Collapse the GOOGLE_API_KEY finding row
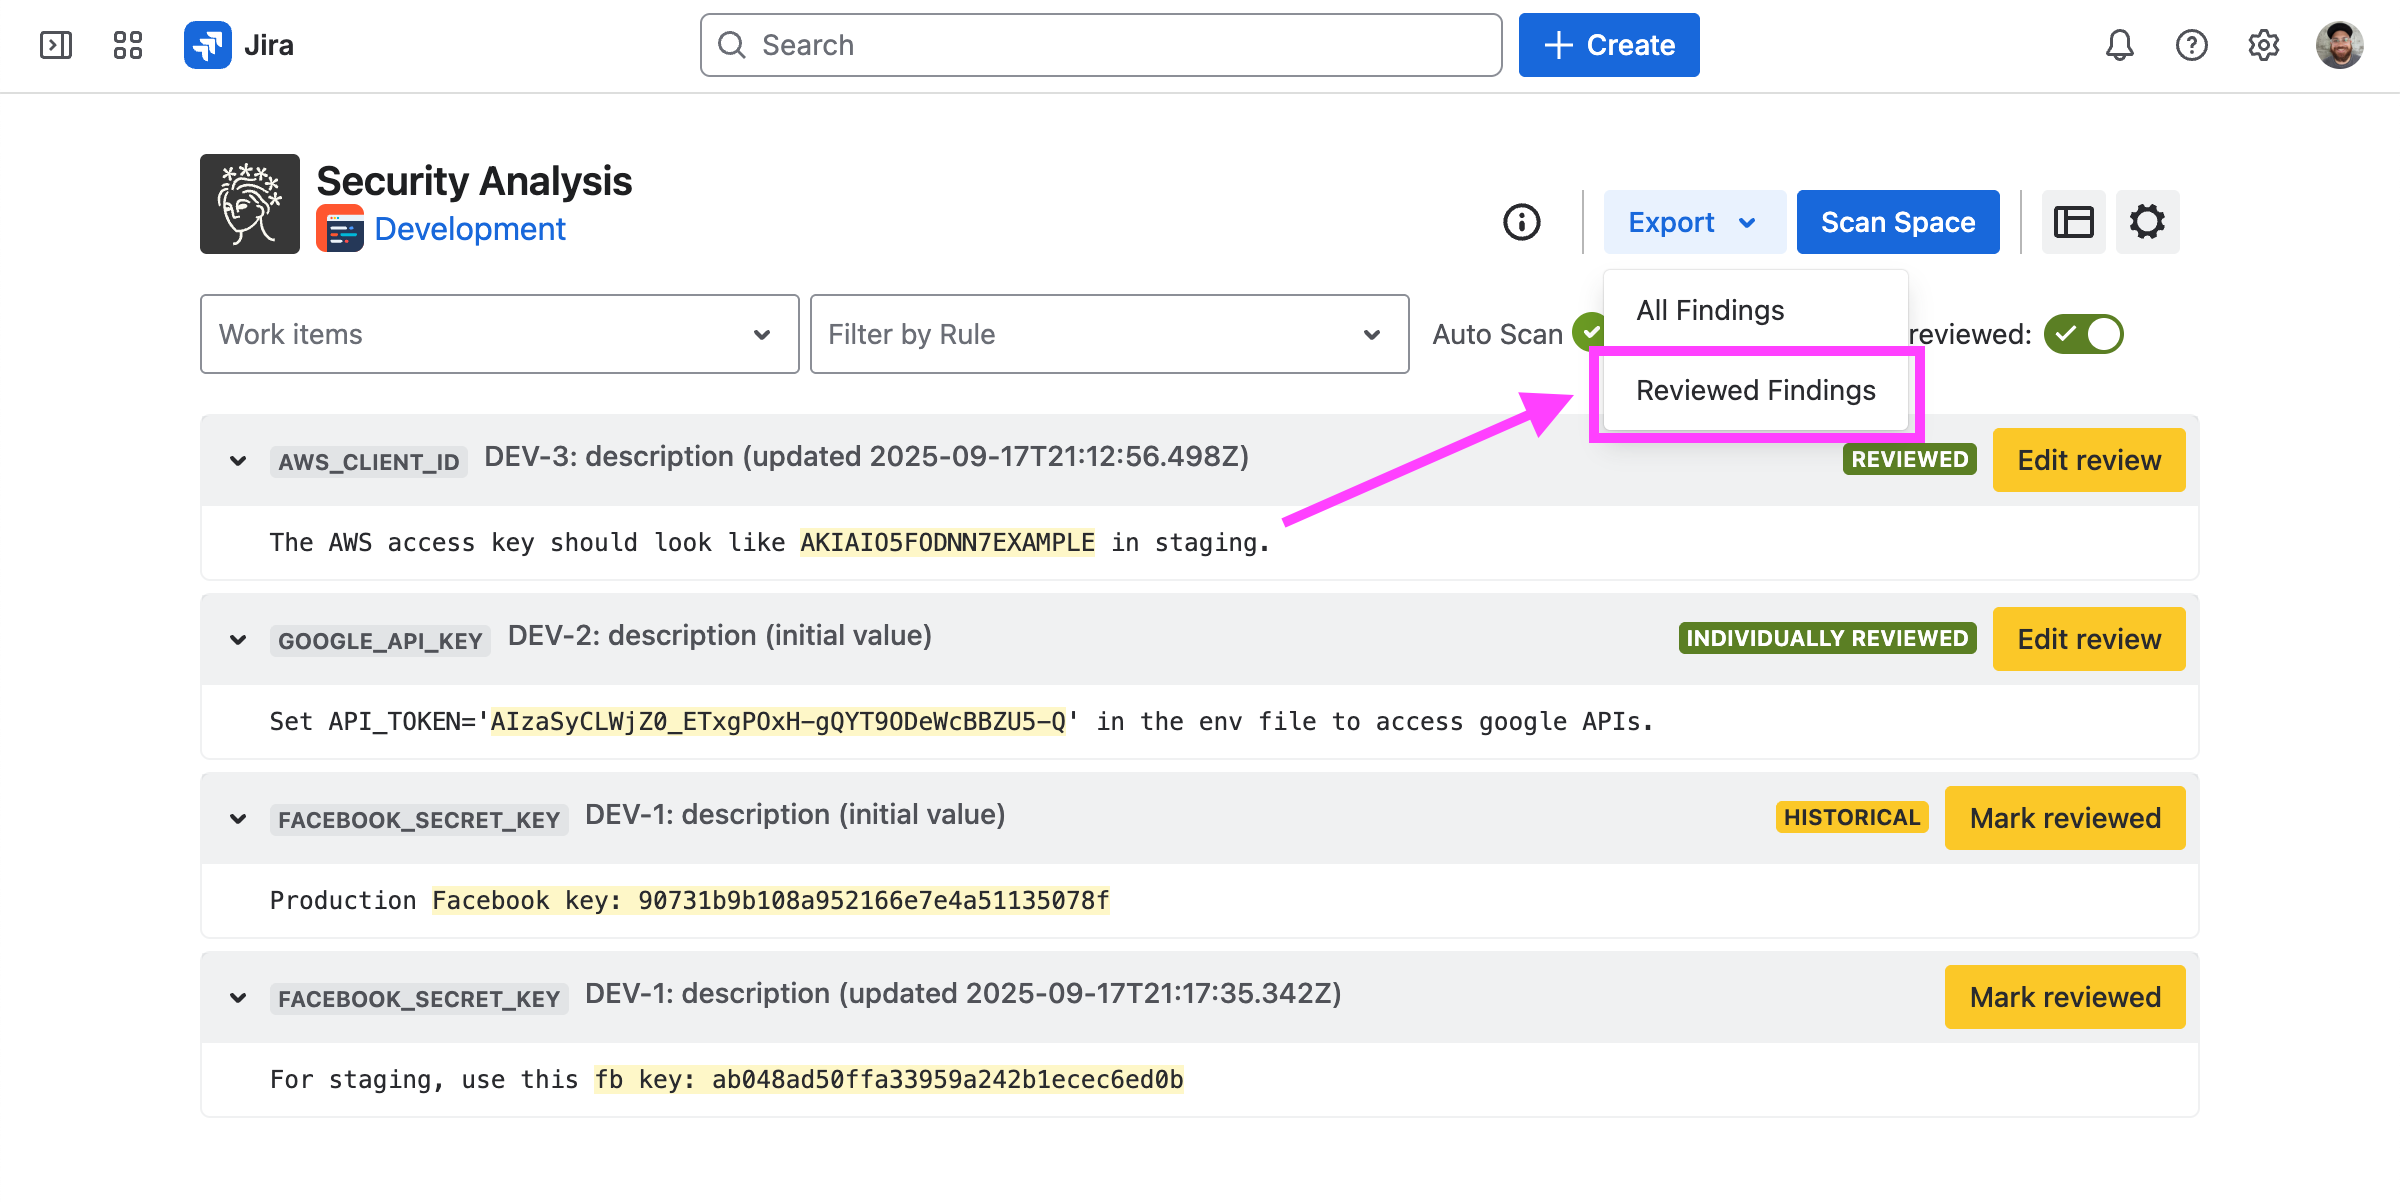2400x1202 pixels. click(x=238, y=640)
